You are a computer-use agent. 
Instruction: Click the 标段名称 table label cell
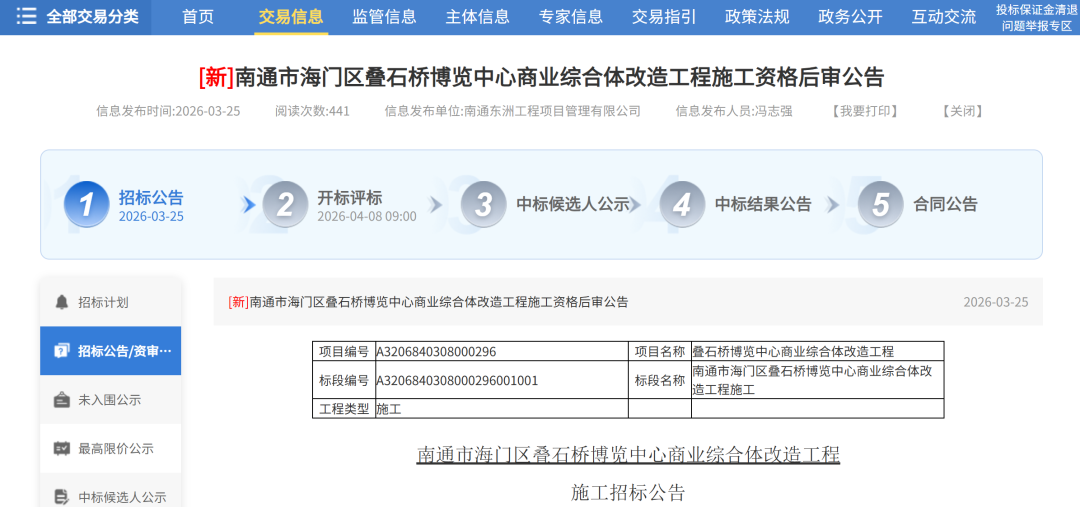pos(660,380)
